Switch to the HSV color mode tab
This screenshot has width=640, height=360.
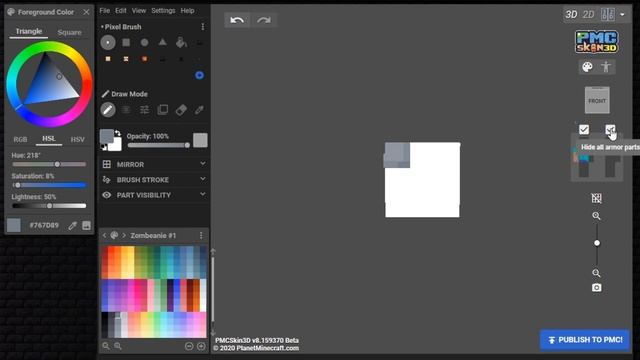click(78, 140)
